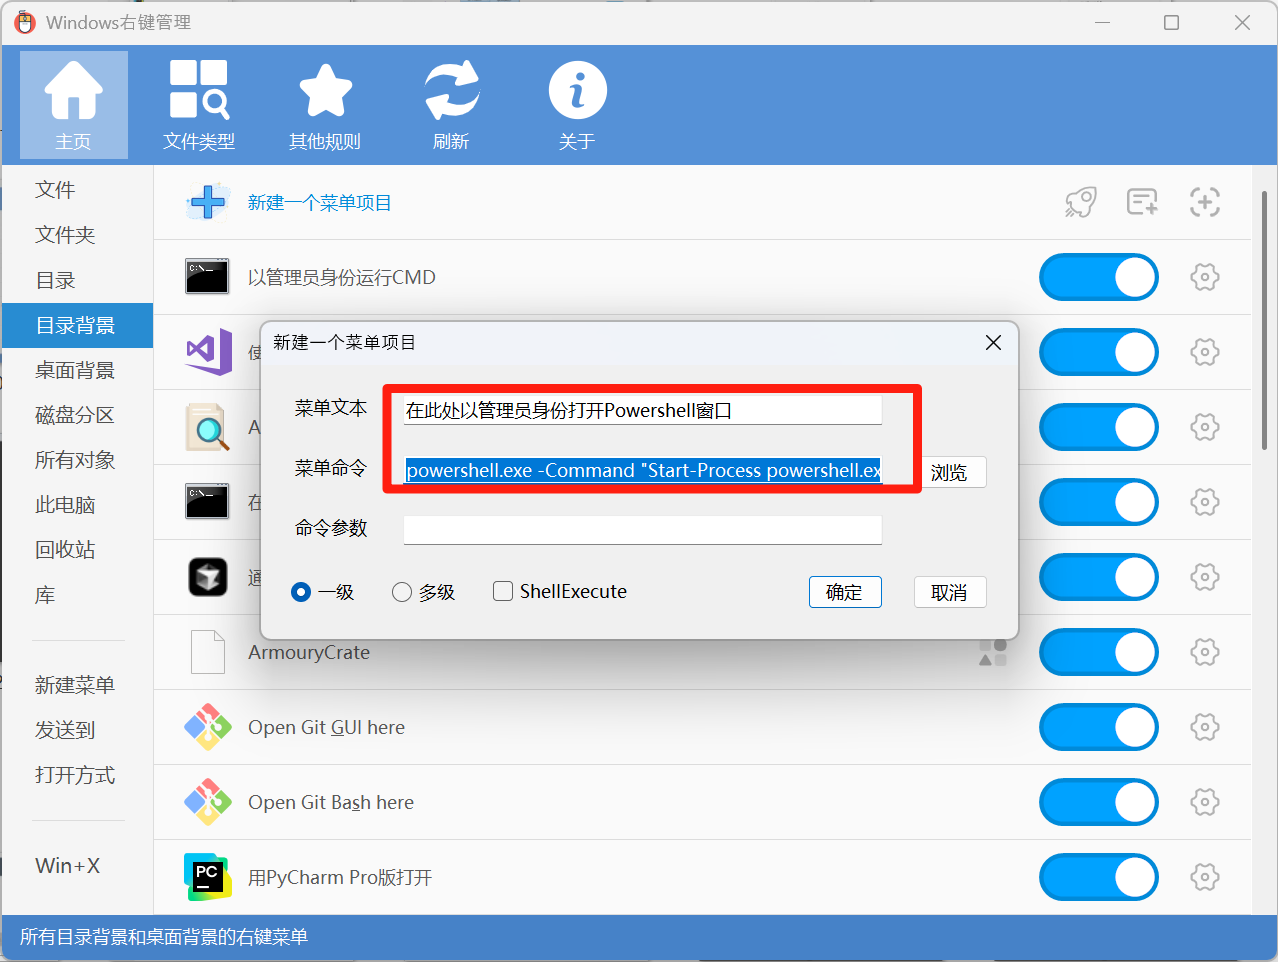This screenshot has width=1278, height=962.
Task: Open gear settings on the Visual Studio row
Action: pos(1205,352)
